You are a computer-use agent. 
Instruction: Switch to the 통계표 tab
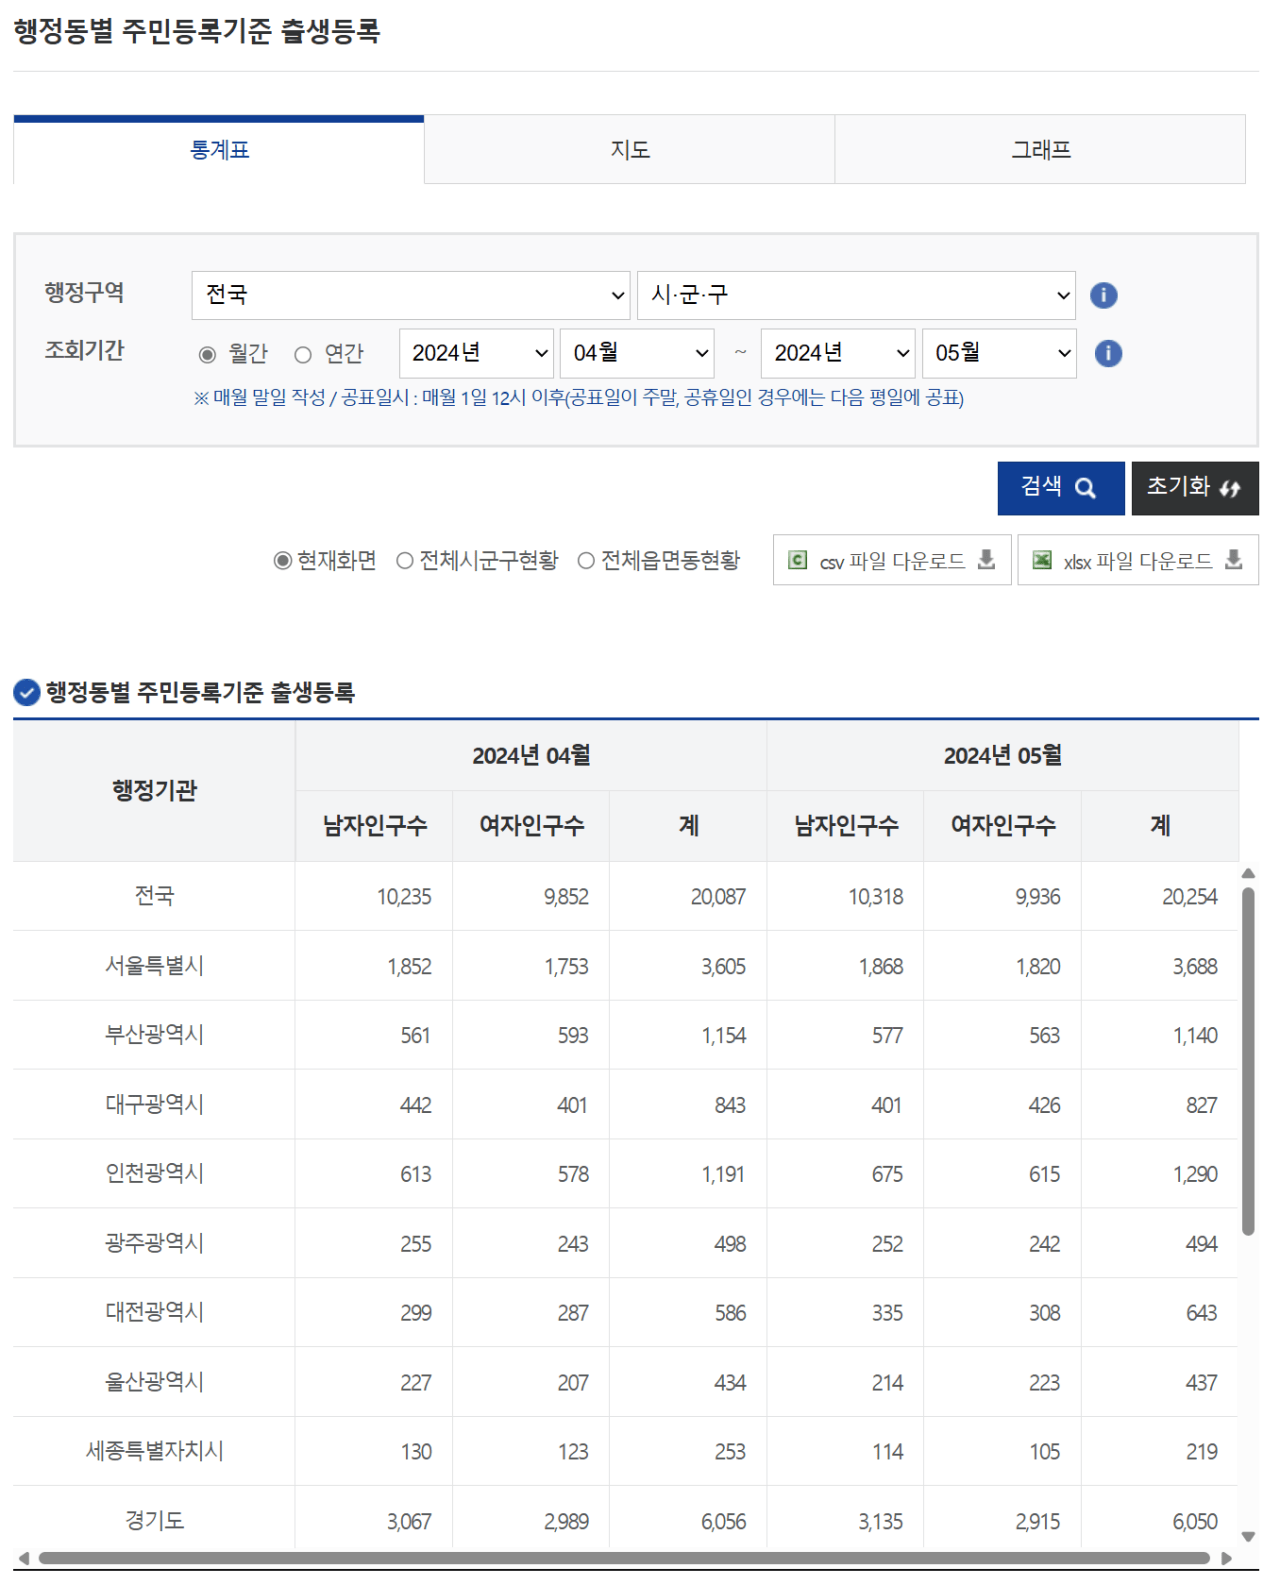point(219,150)
